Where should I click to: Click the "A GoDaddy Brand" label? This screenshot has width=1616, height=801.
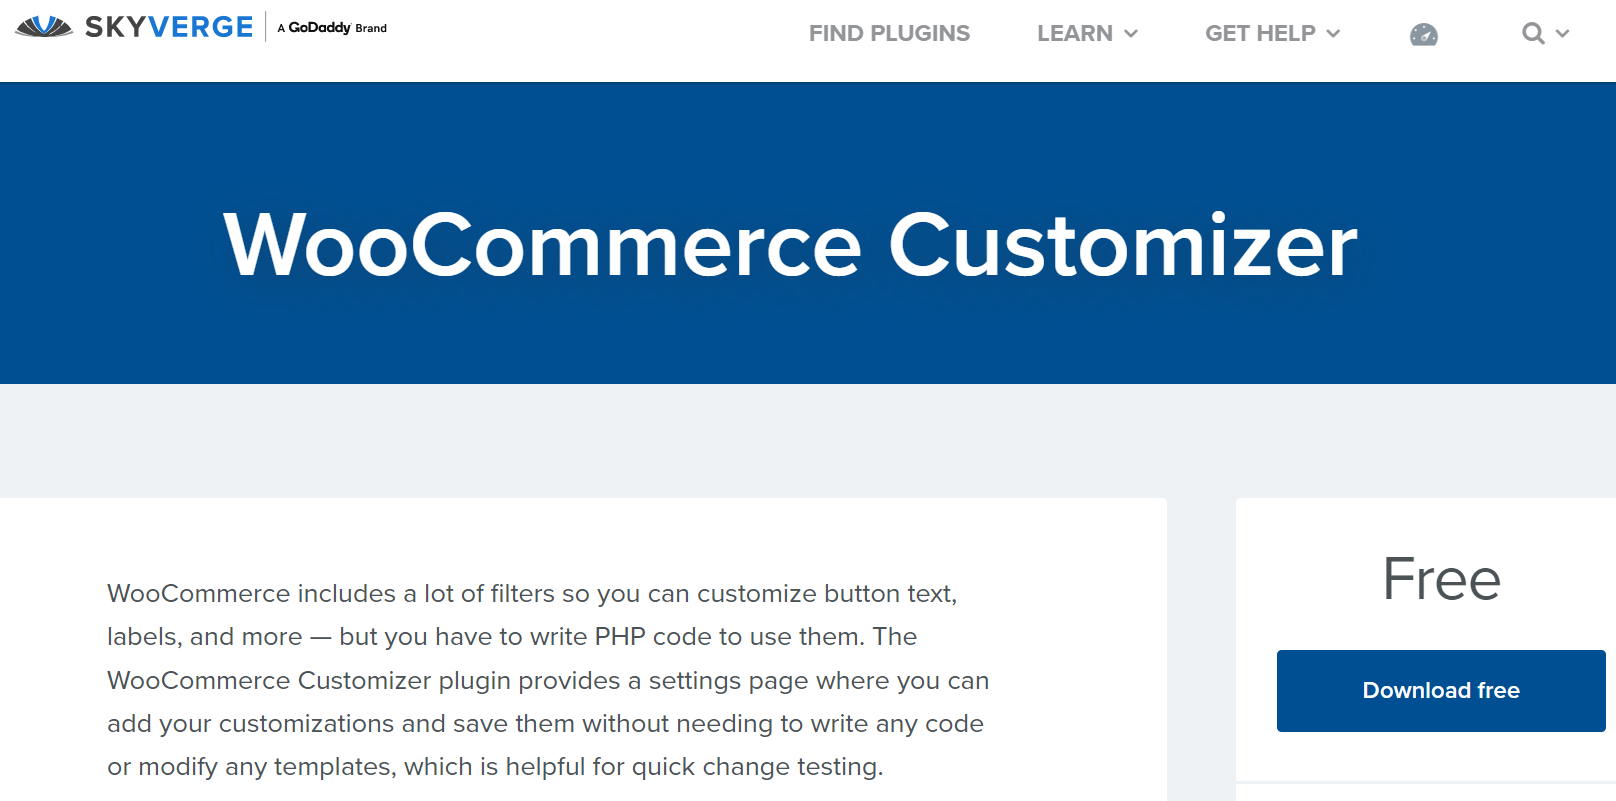click(x=332, y=28)
